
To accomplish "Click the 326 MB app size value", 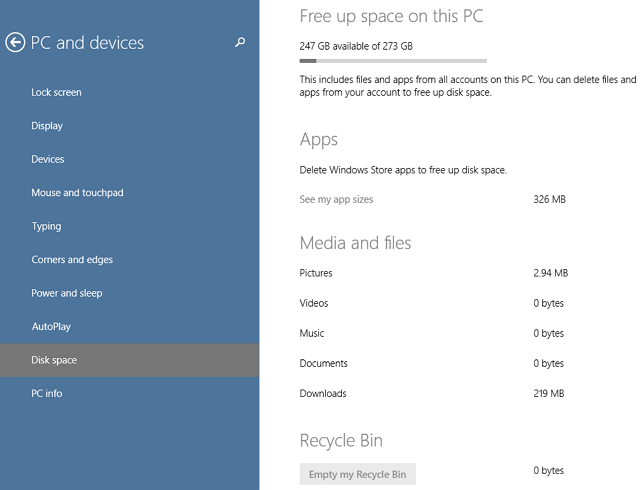I will (x=549, y=199).
